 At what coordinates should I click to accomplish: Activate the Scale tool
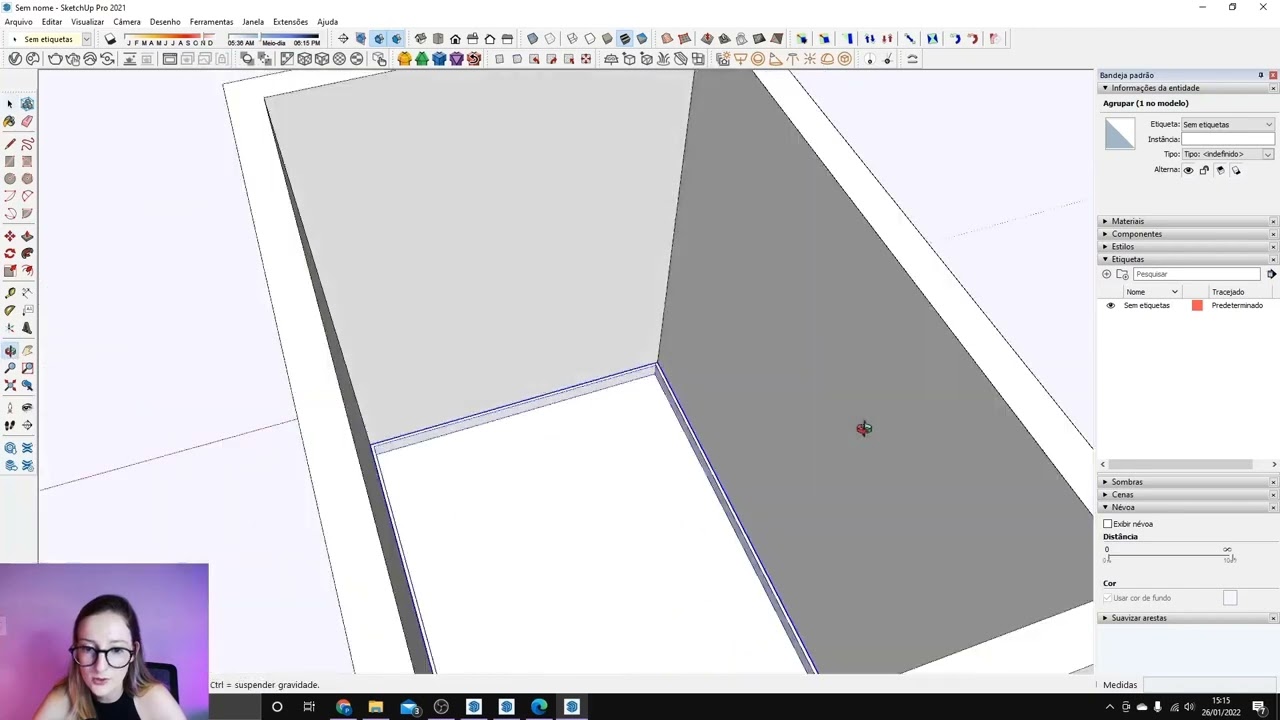point(10,271)
